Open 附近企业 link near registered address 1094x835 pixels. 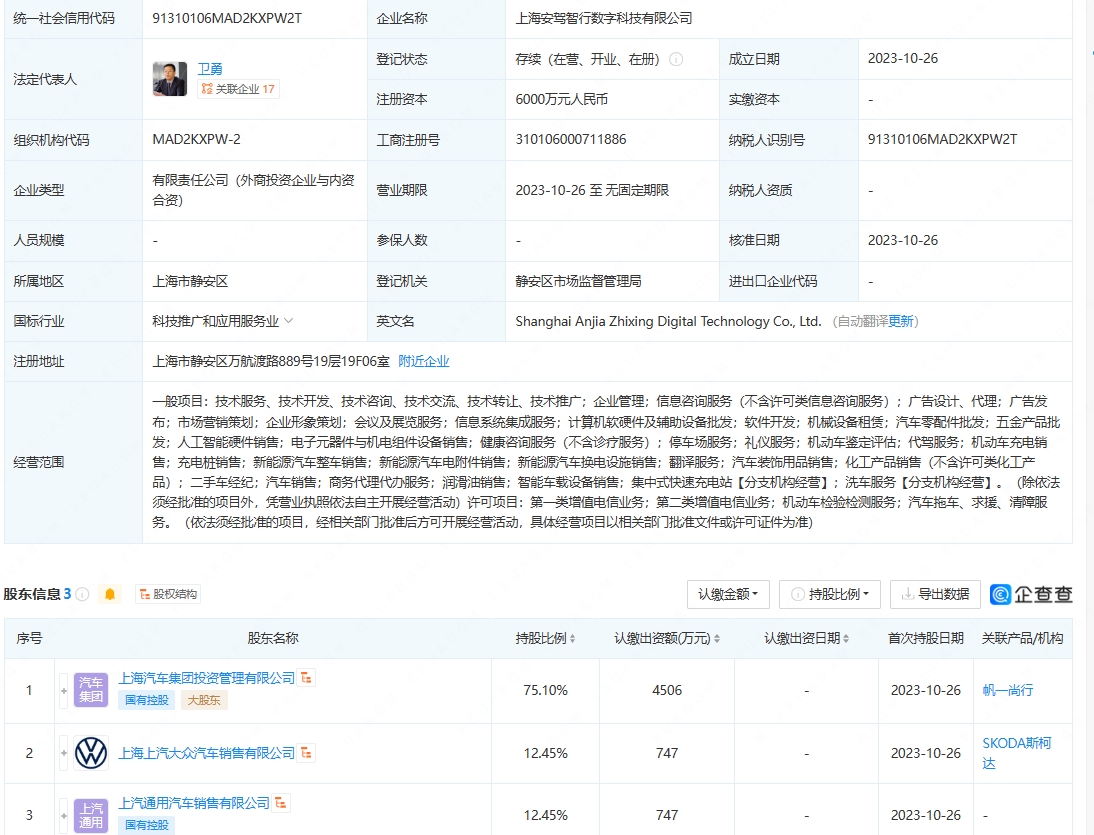(x=424, y=361)
